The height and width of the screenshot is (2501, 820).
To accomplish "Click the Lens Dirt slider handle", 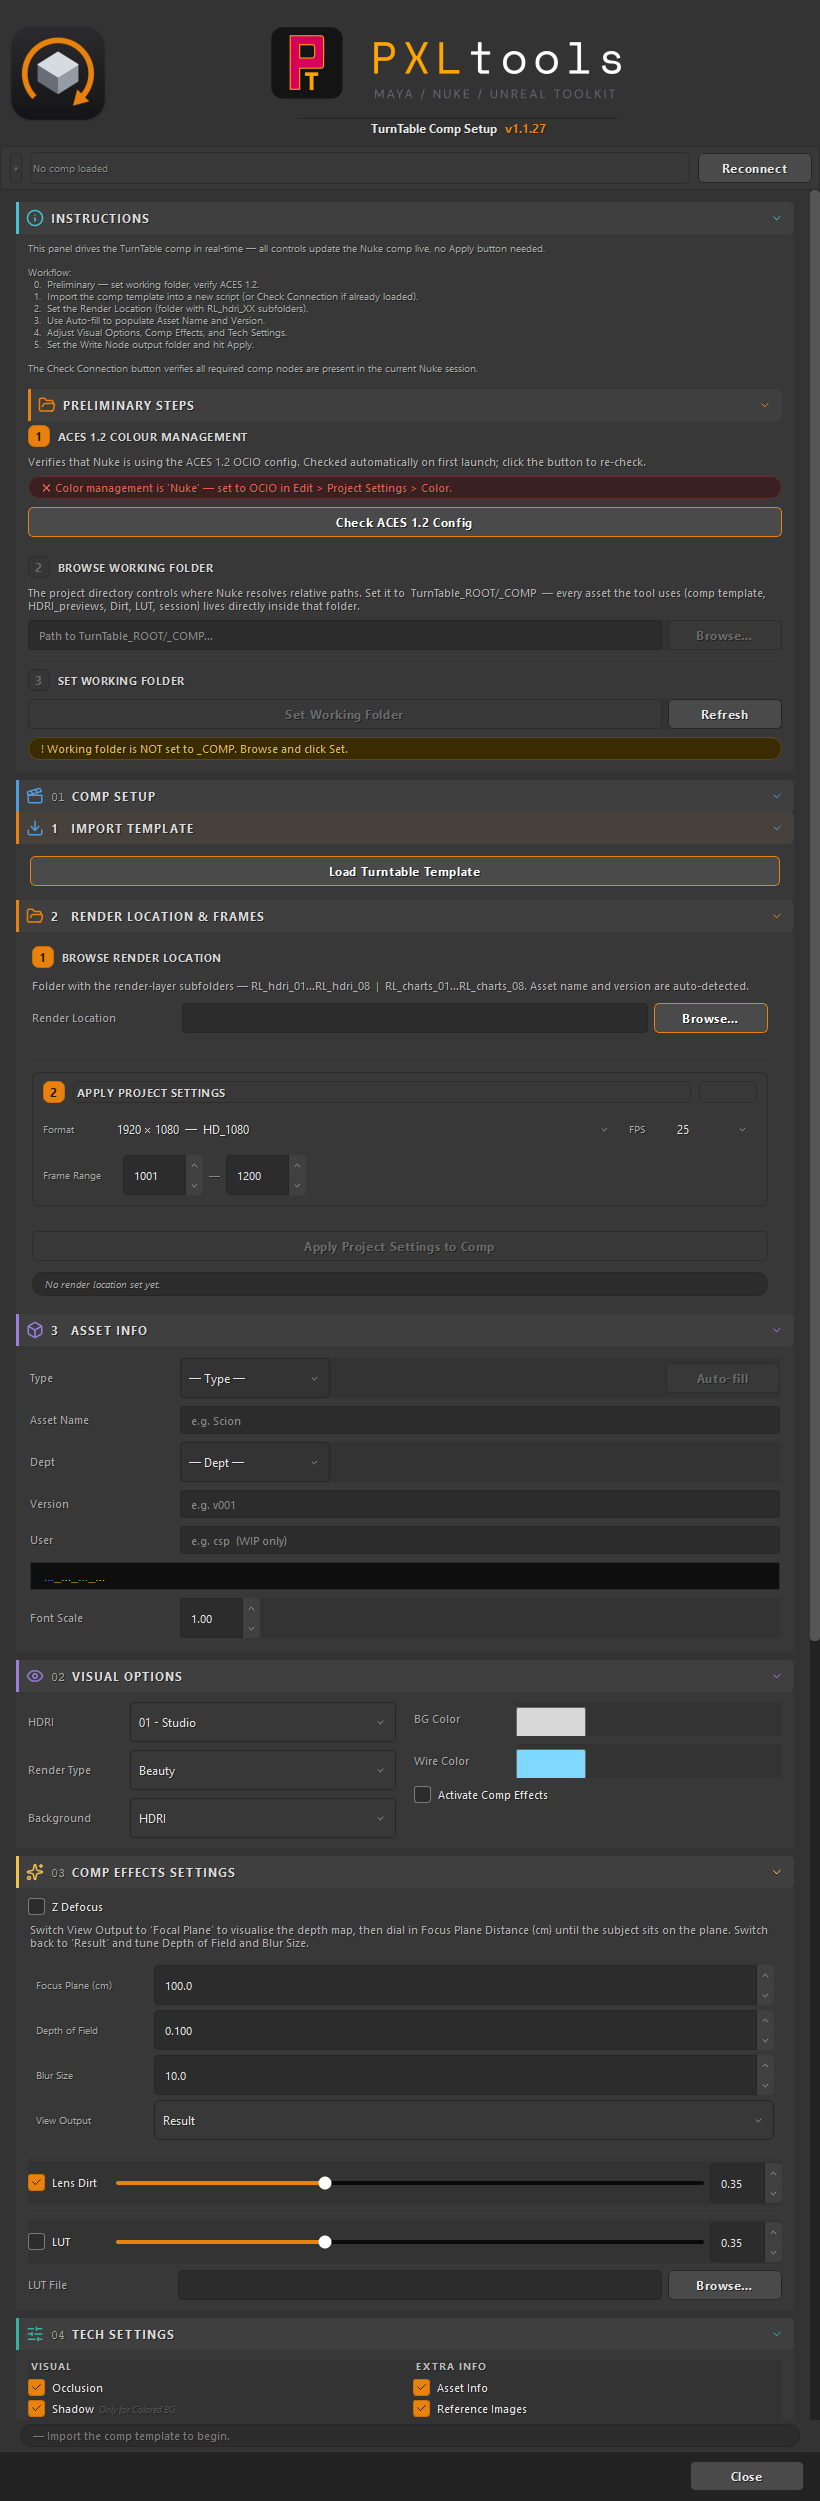I will pos(325,2183).
